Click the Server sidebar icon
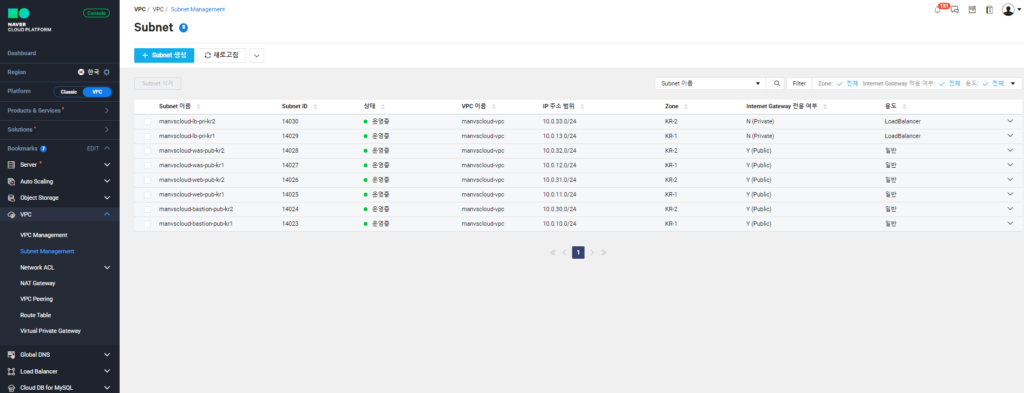The image size is (1024, 393). click(x=11, y=165)
